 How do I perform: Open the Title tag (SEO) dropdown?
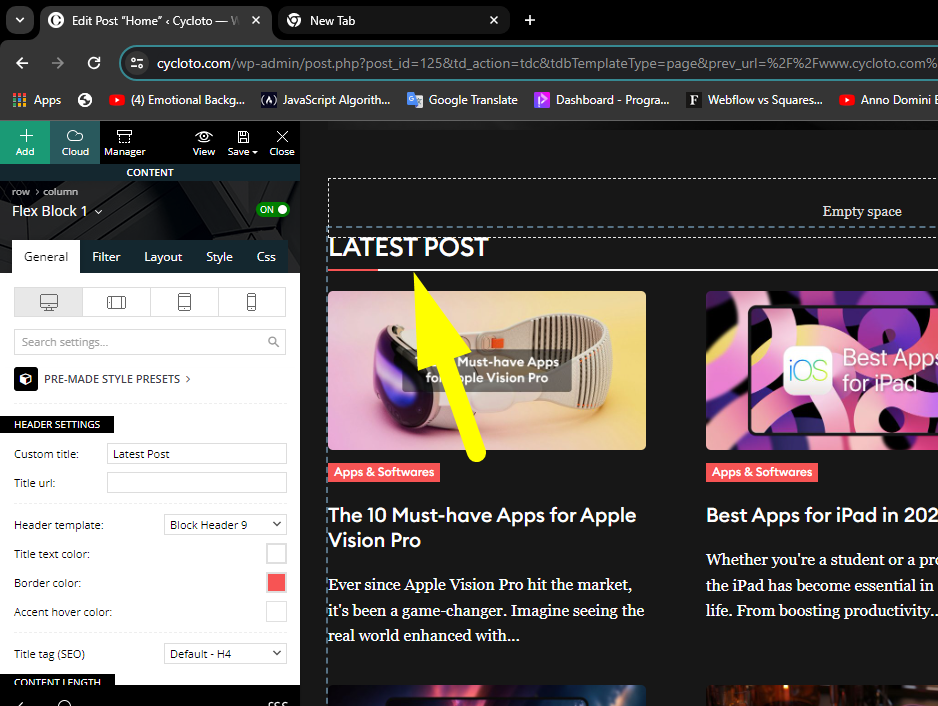(x=225, y=653)
